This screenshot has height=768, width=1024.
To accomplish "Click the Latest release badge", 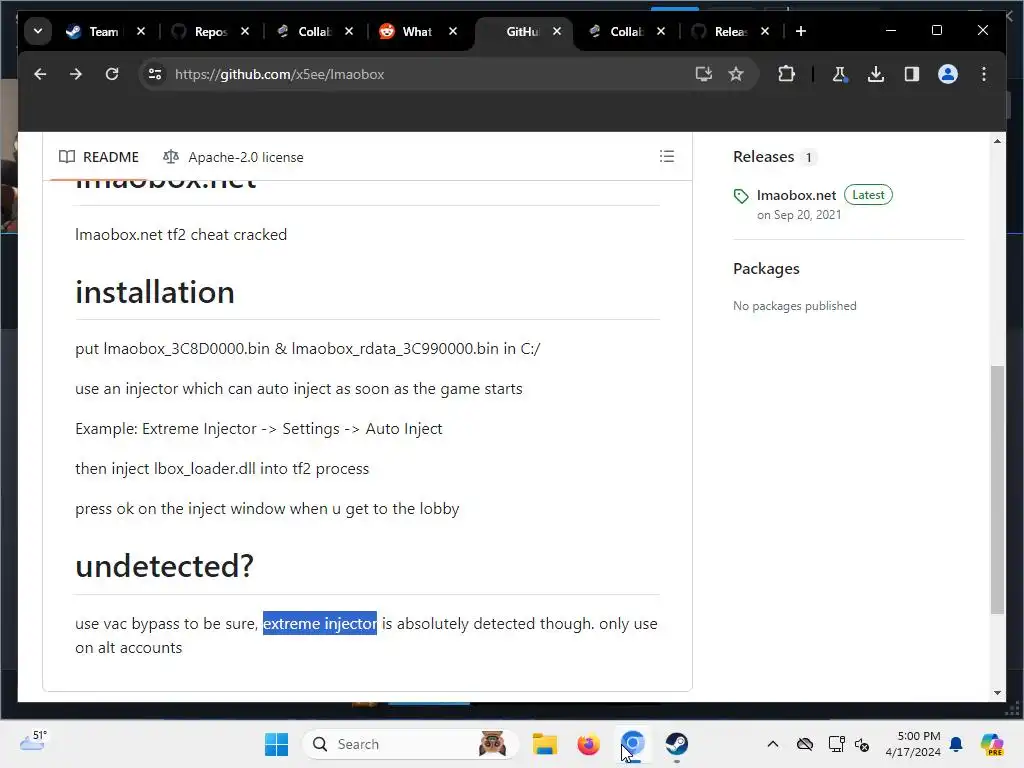I will tap(868, 195).
